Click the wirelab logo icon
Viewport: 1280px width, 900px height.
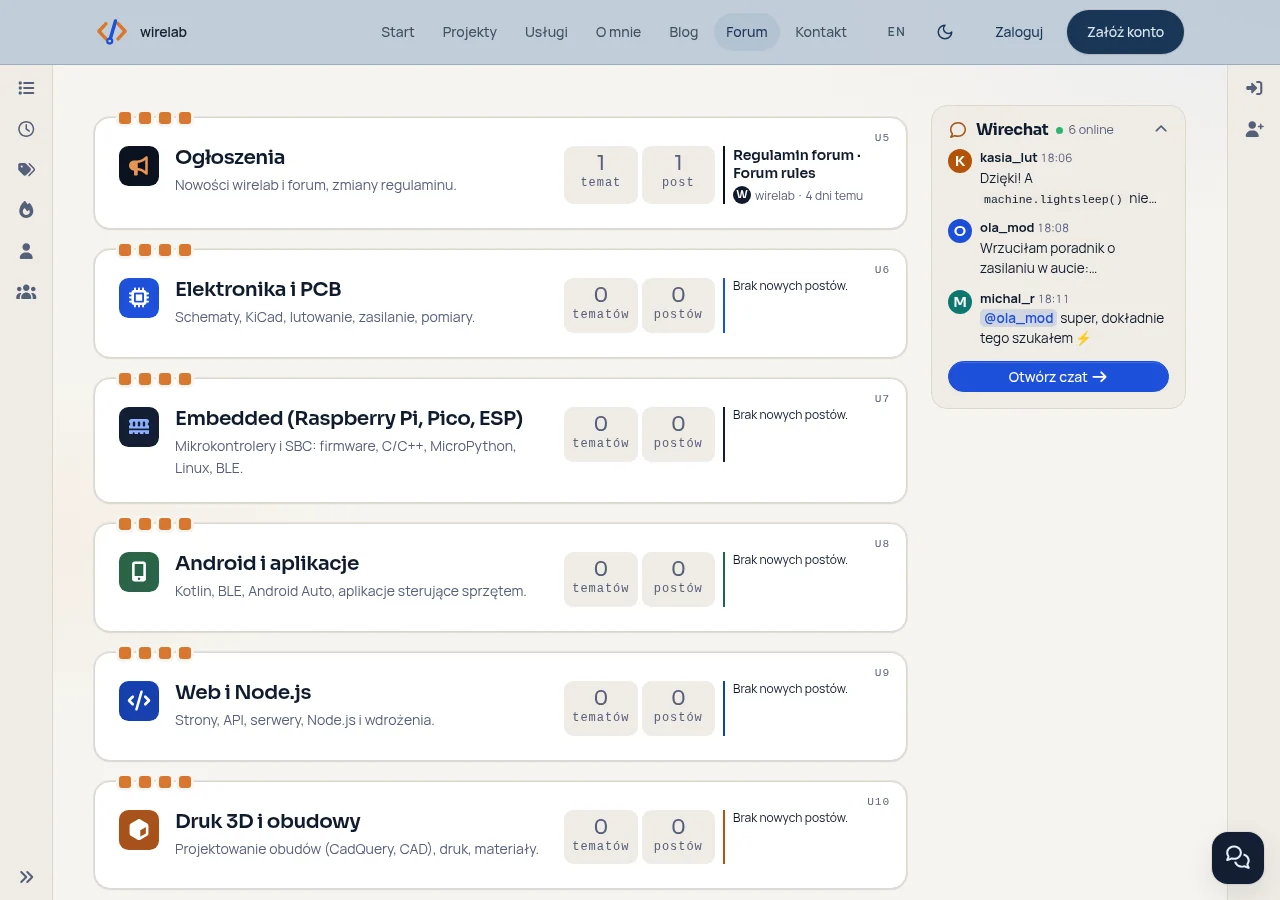click(x=112, y=32)
